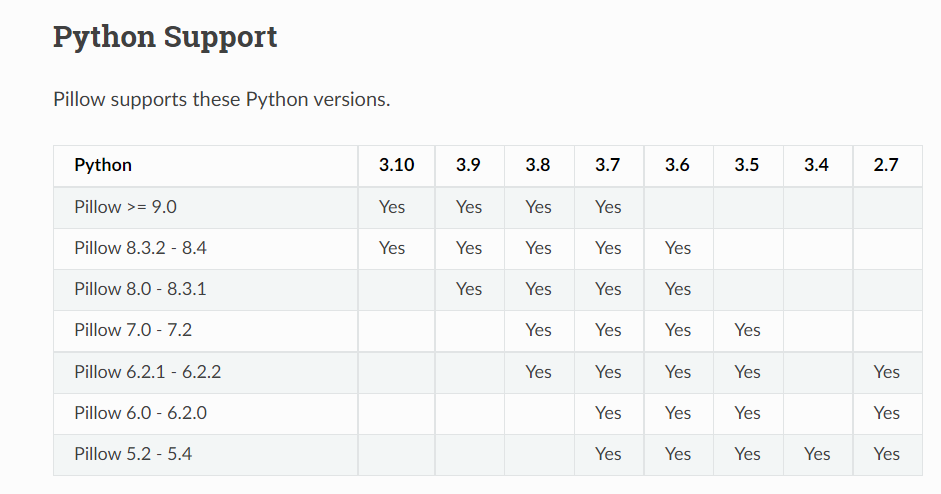The height and width of the screenshot is (494, 941).
Task: Click the "Pillow 8.0 - 8.3.1" row label
Action: [x=139, y=289]
